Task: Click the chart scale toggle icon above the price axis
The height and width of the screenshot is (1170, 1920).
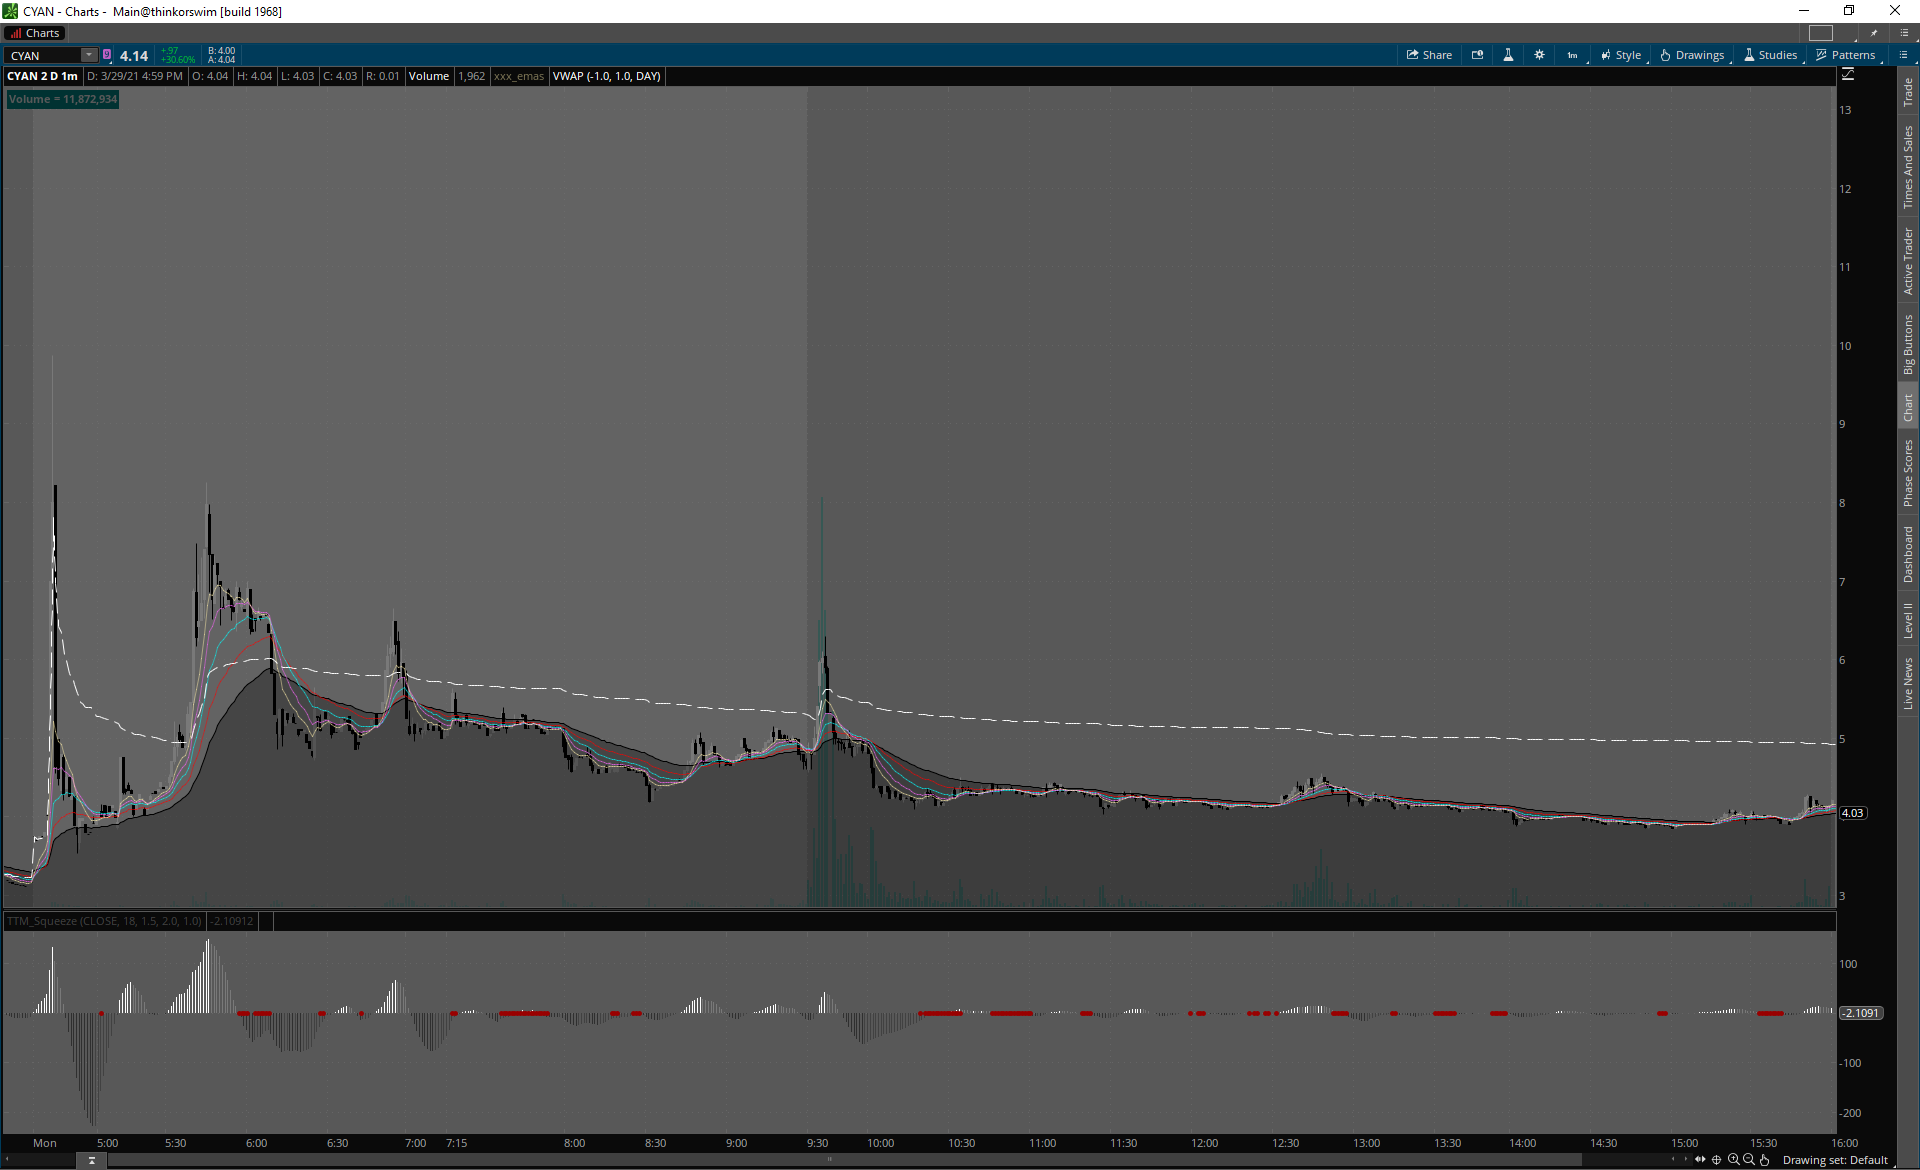Action: pos(1847,75)
